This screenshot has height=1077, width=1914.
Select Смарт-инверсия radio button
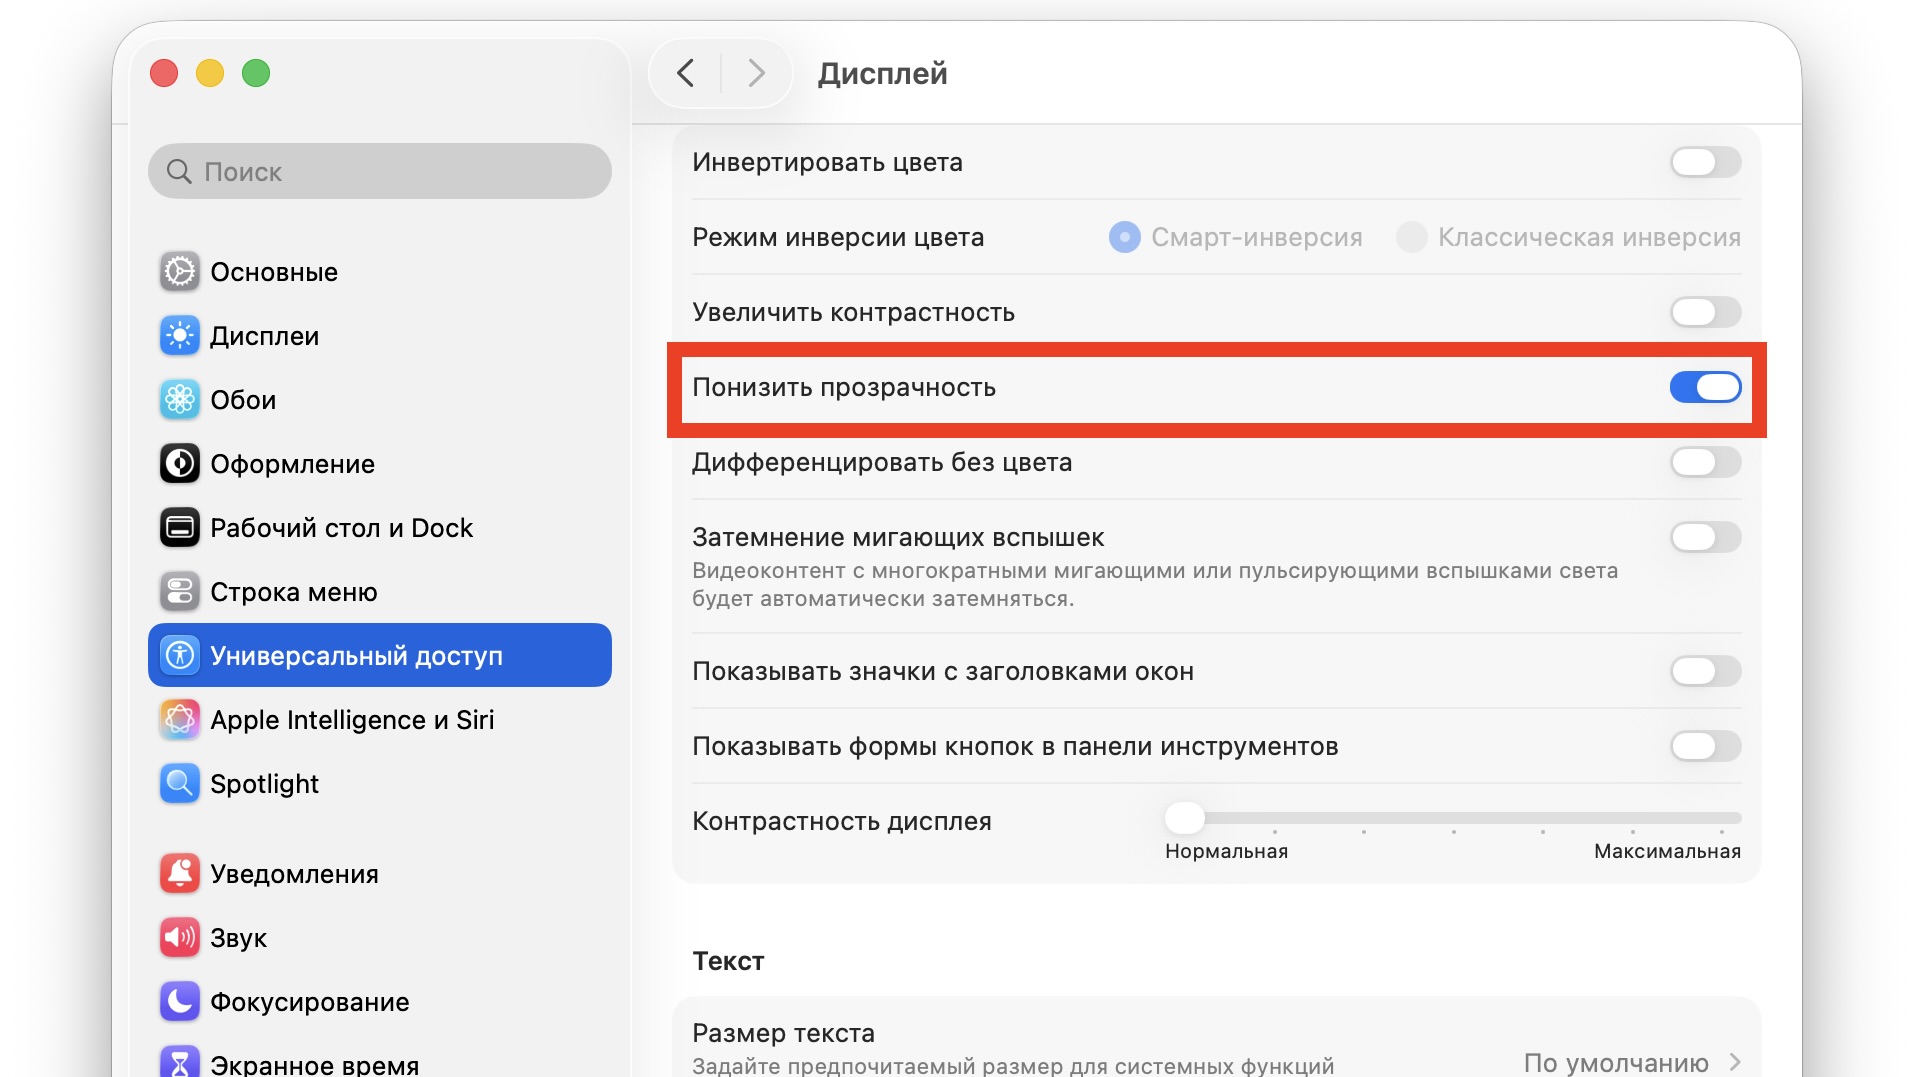1125,237
